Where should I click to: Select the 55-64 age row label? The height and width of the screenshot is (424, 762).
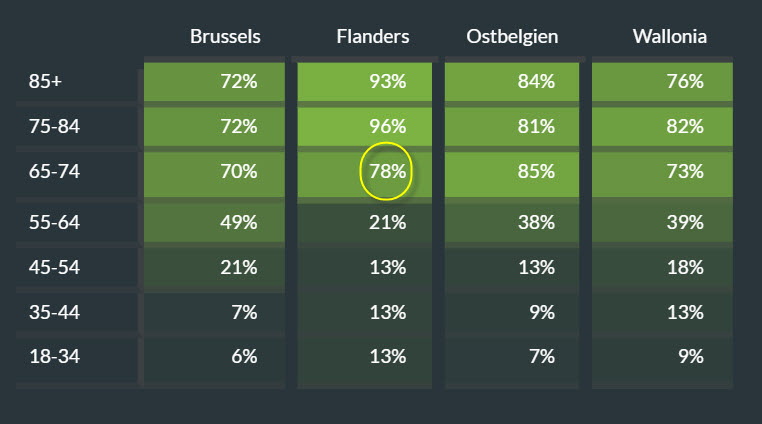pos(54,222)
